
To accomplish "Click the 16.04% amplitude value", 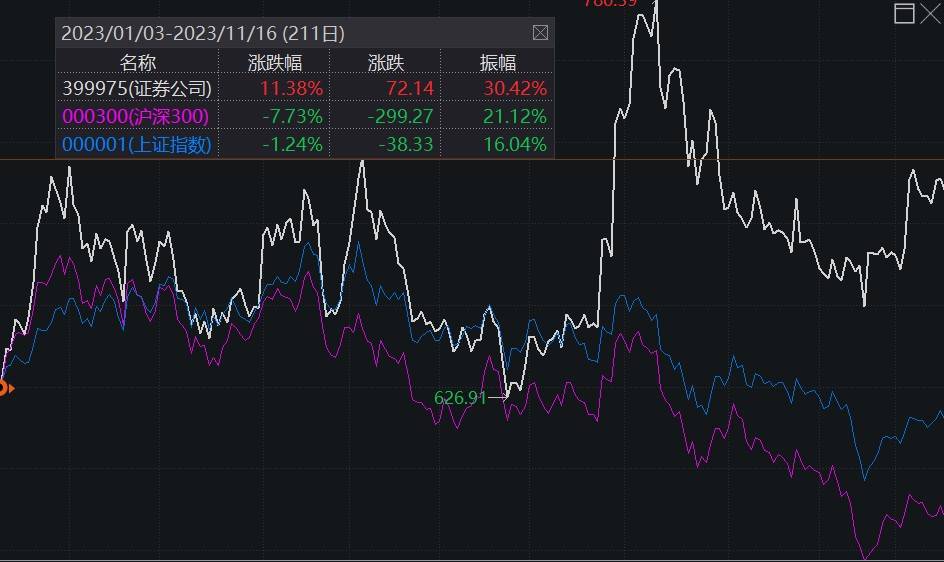I will [516, 144].
